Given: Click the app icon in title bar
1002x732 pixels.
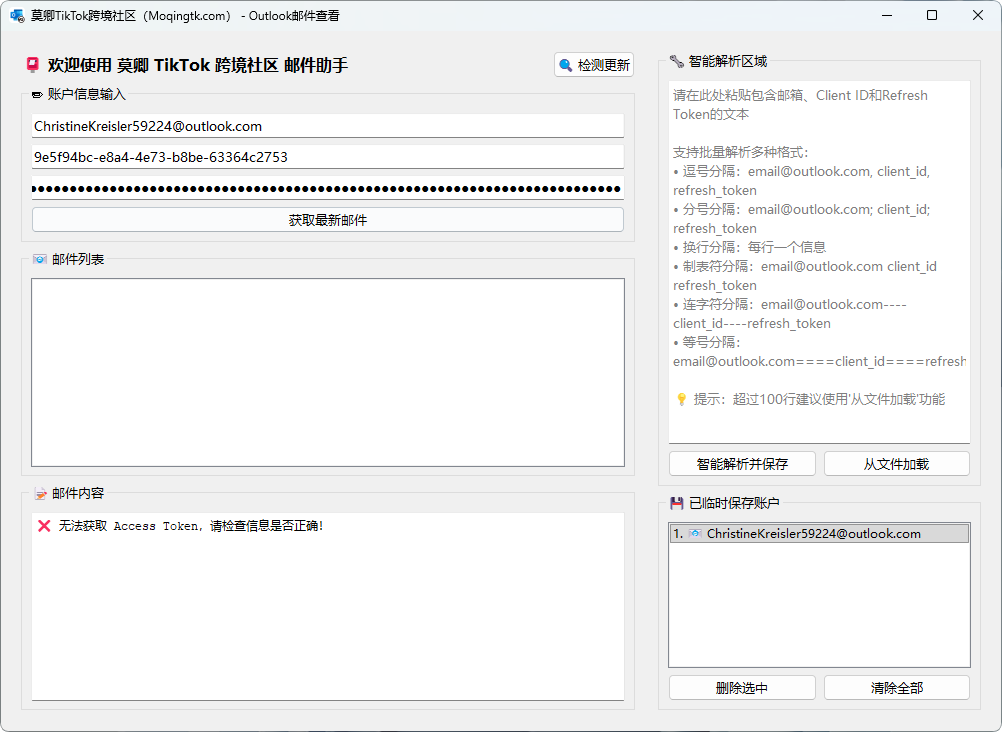Looking at the screenshot, I should click(17, 15).
